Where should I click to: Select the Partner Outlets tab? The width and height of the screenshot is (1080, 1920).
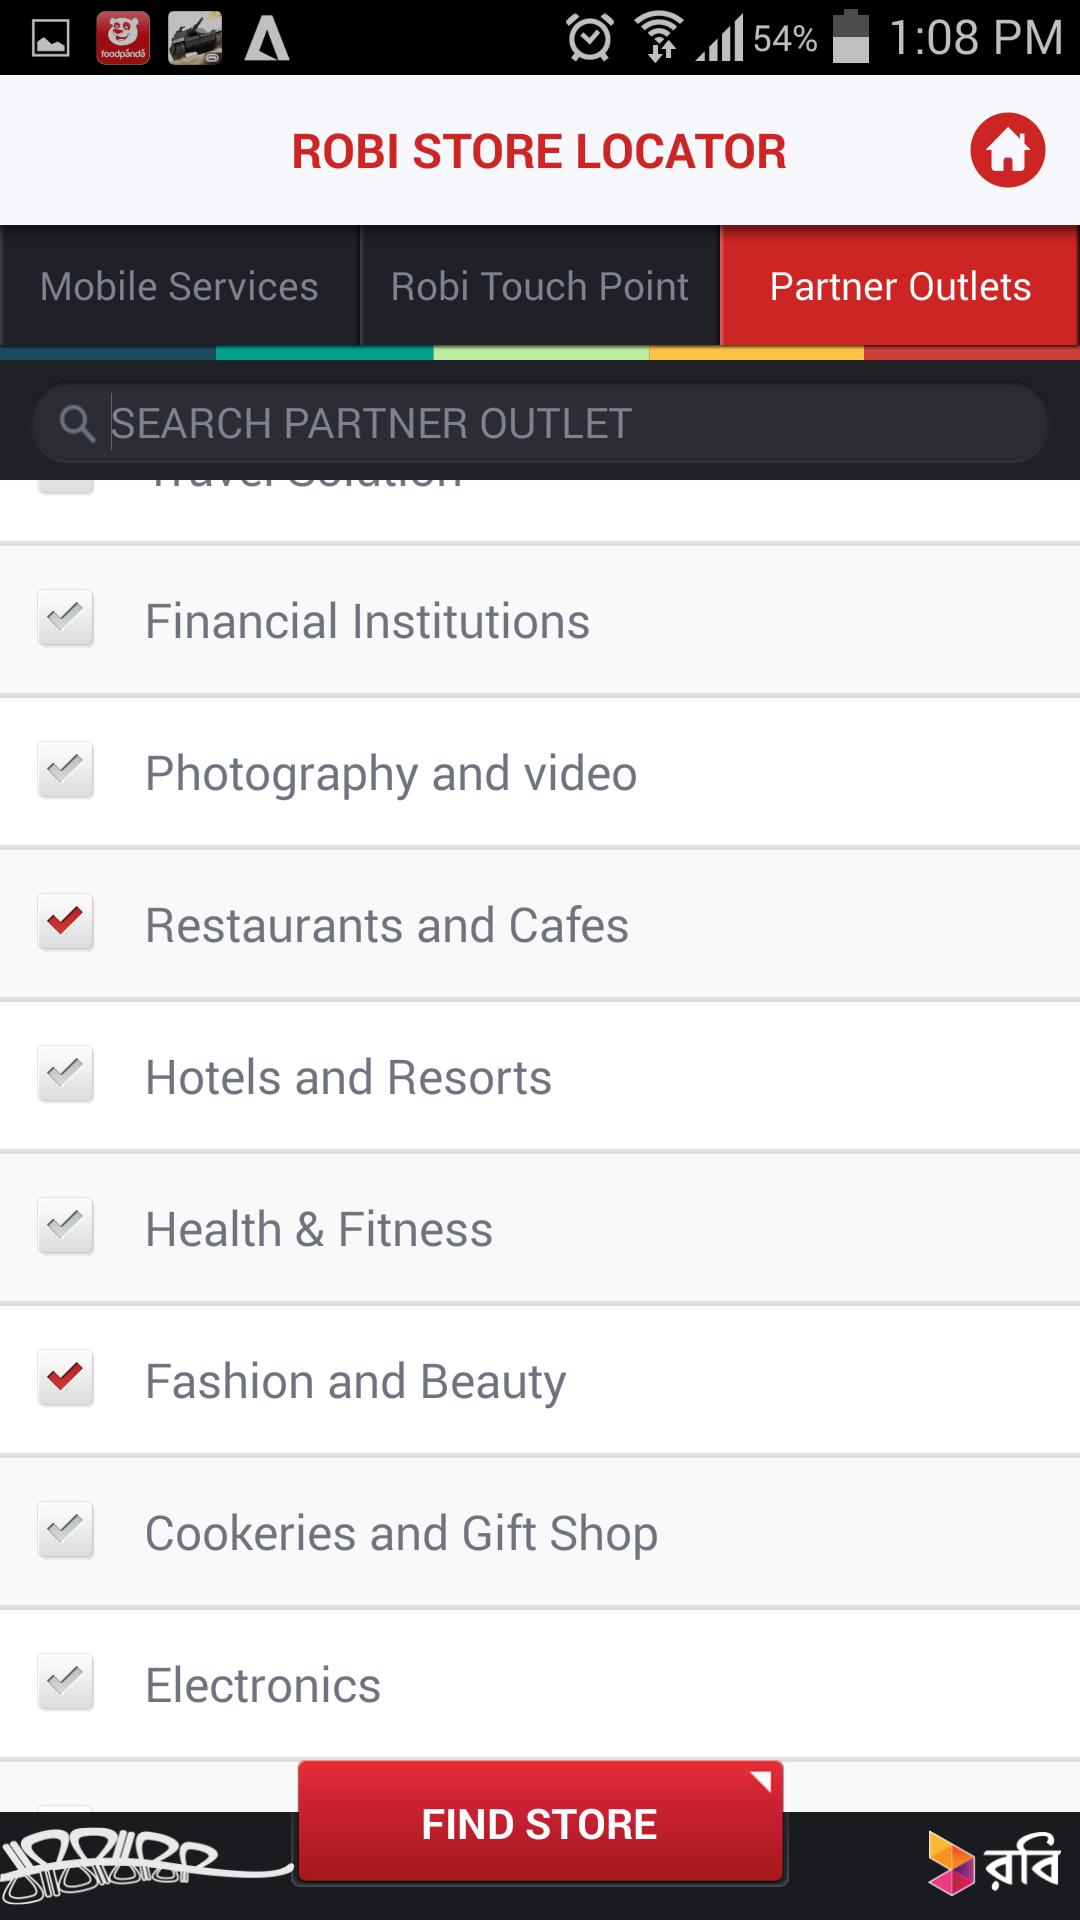[900, 287]
